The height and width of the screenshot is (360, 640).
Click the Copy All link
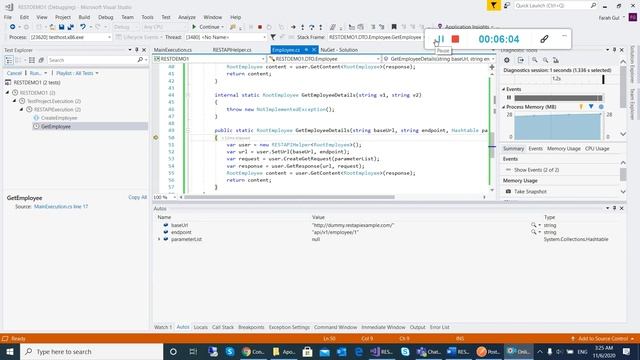click(x=138, y=197)
